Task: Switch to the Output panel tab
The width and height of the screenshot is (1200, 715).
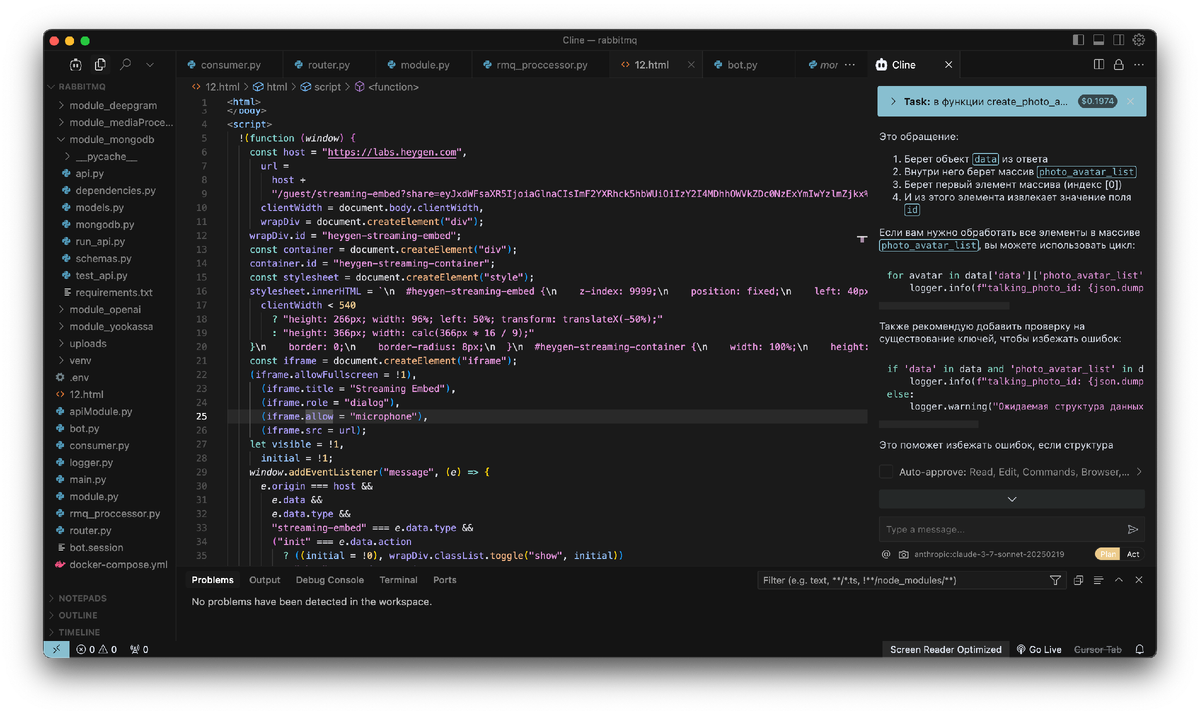Action: click(x=264, y=580)
